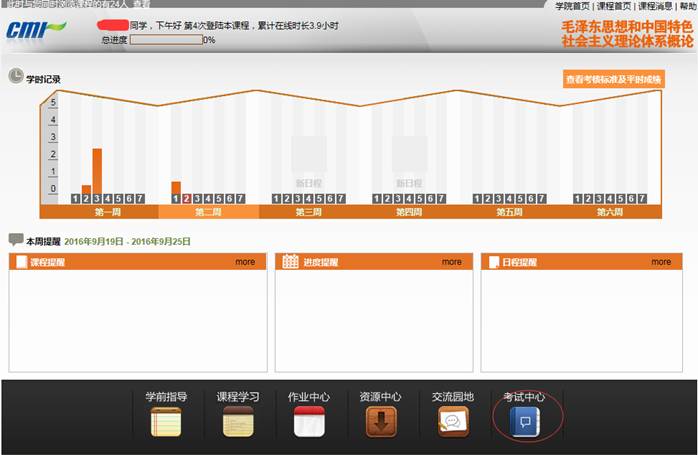Click the speech bubble icon beside 本周提醒
Image resolution: width=698 pixels, height=455 pixels.
16,240
